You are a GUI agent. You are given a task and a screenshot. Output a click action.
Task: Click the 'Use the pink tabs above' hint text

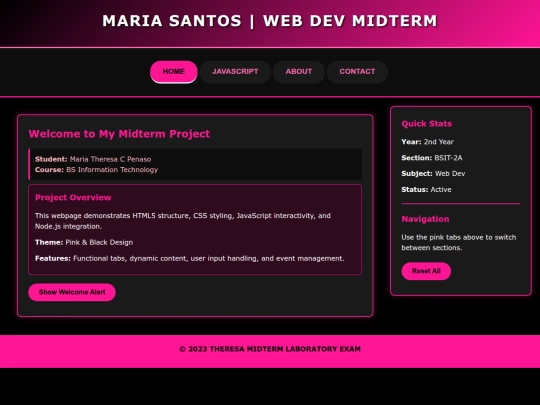coord(459,242)
